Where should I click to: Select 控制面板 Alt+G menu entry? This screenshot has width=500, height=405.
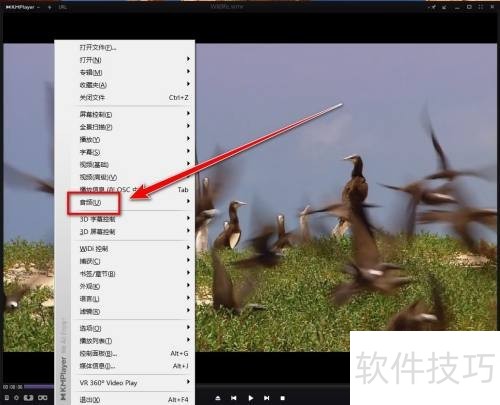tap(133, 353)
